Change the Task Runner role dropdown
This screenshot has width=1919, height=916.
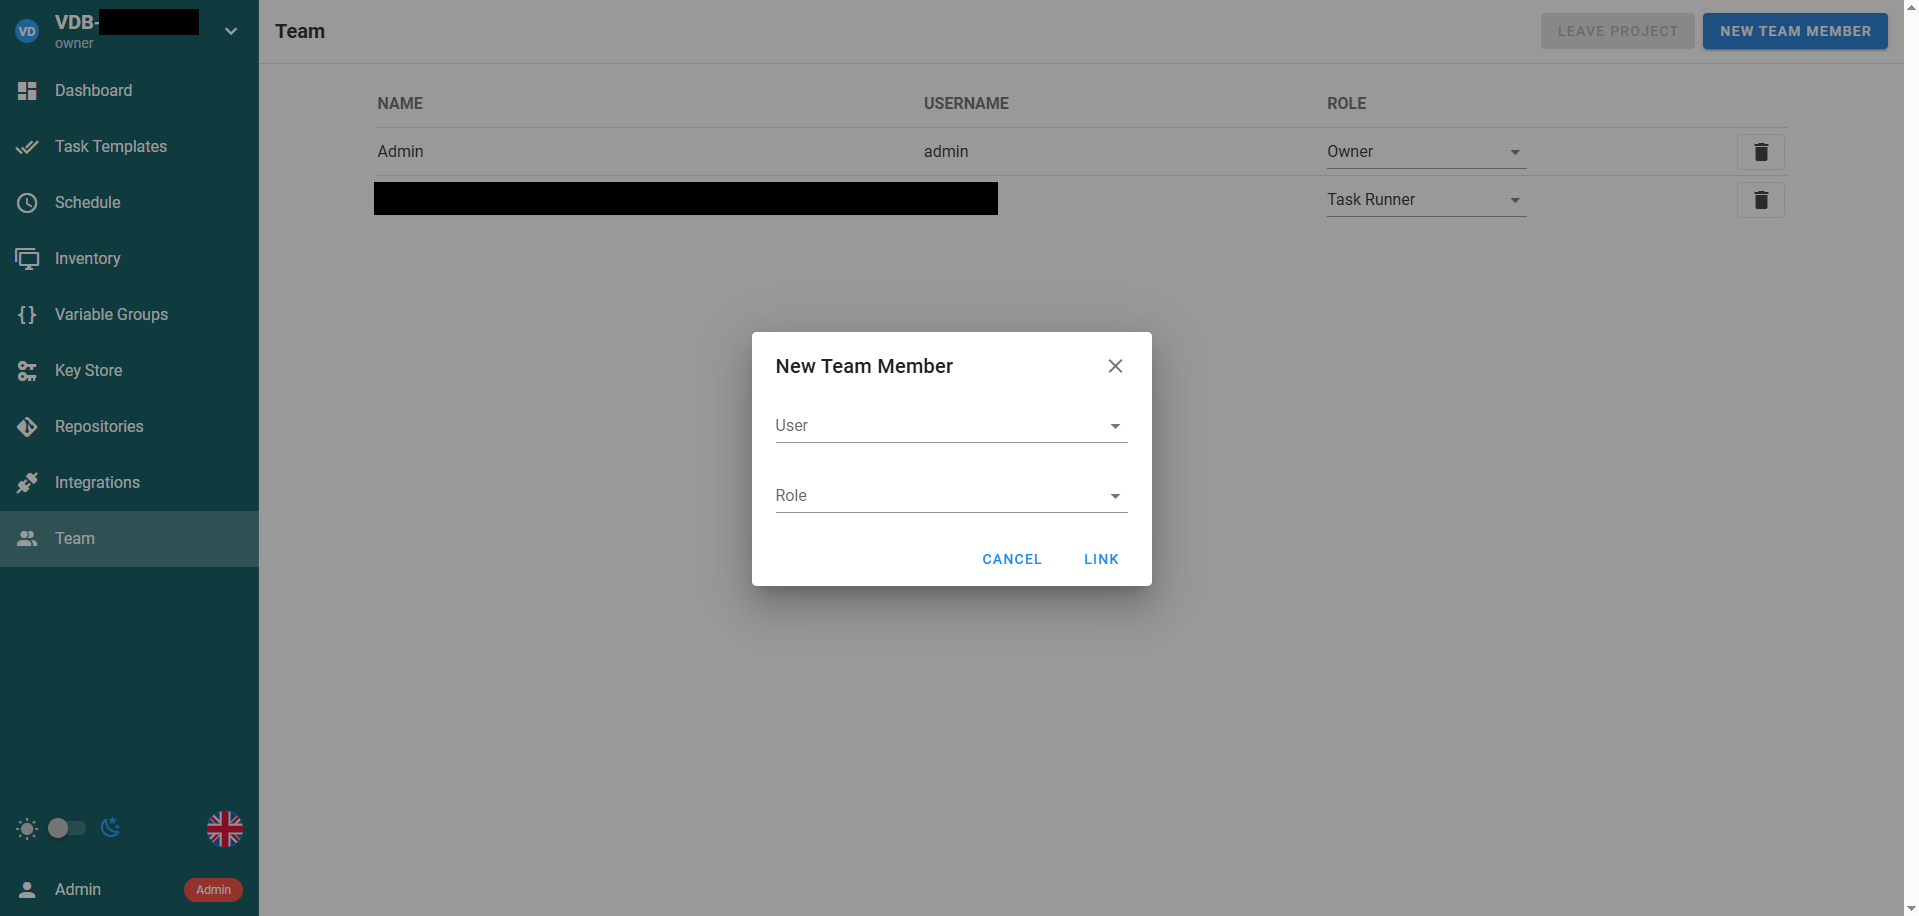[1425, 200]
